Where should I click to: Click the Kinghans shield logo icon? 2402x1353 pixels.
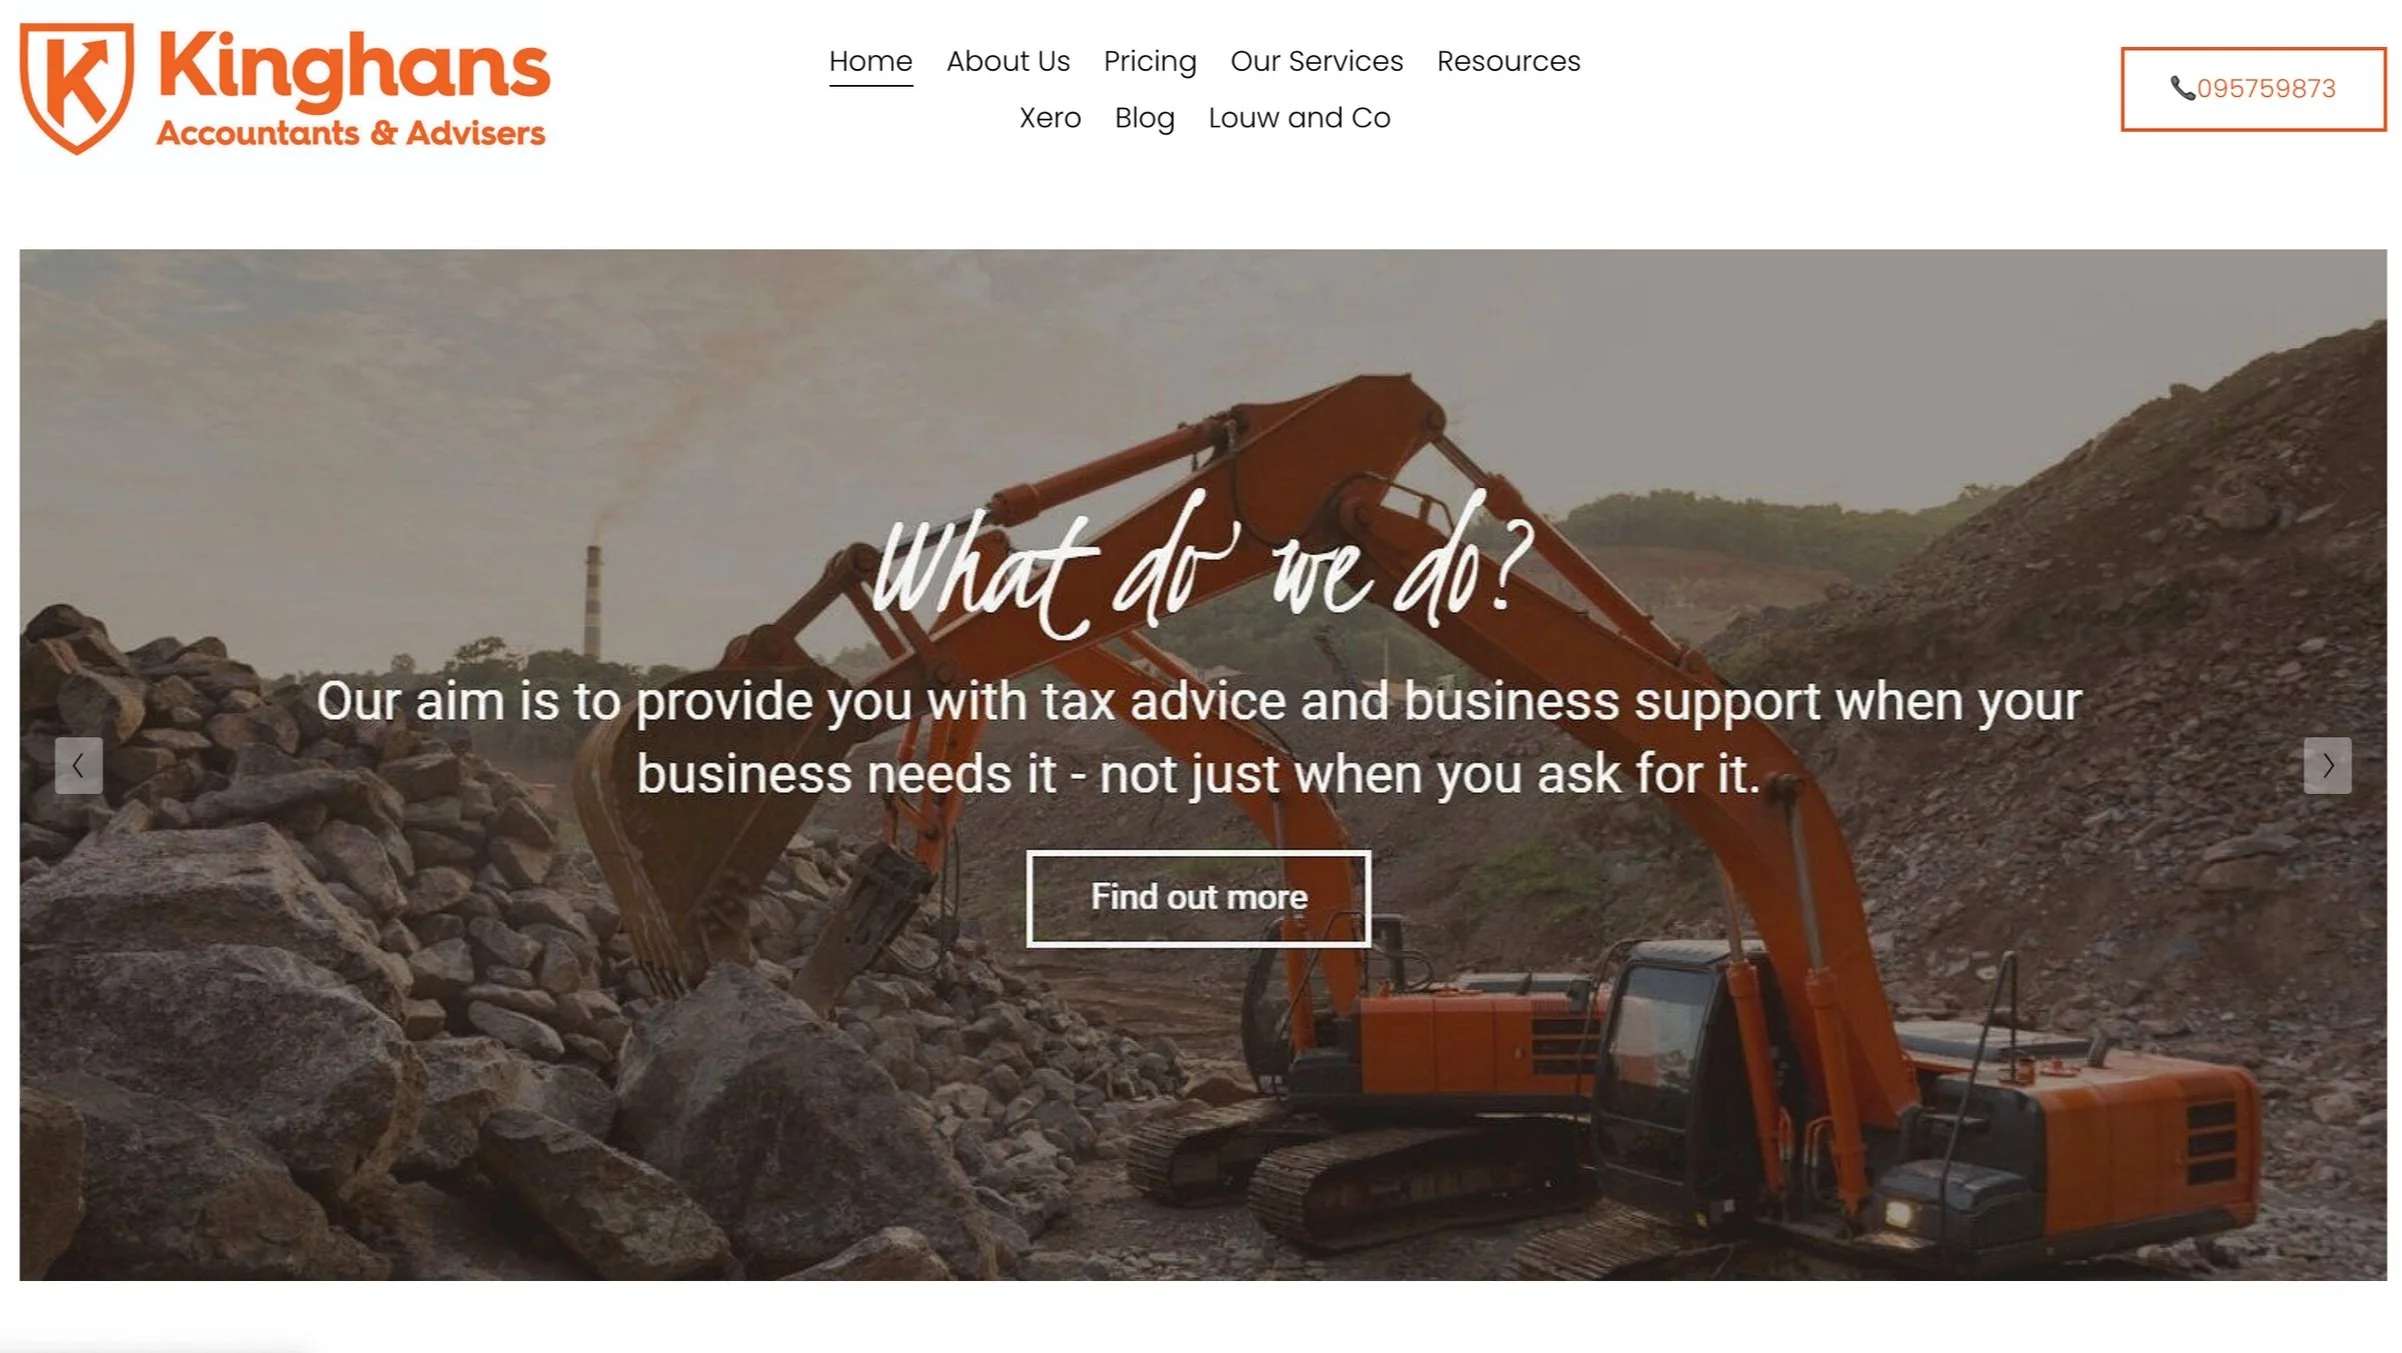pyautogui.click(x=76, y=88)
